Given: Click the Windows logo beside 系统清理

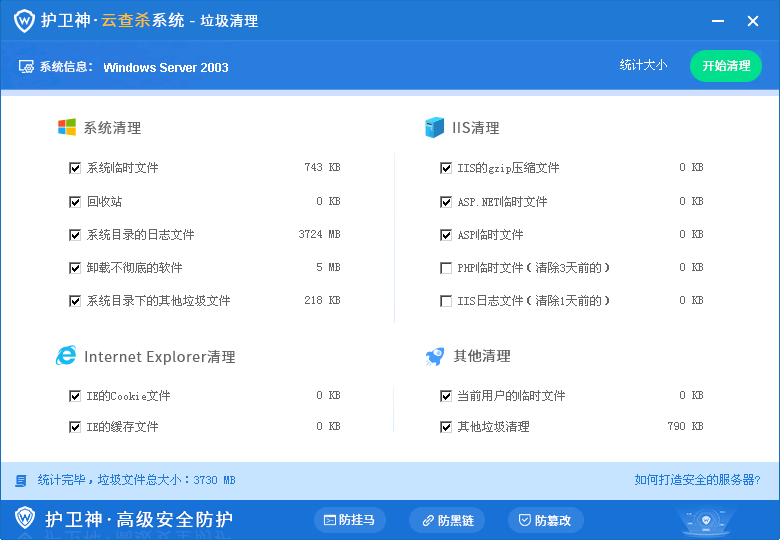Looking at the screenshot, I should pyautogui.click(x=67, y=127).
